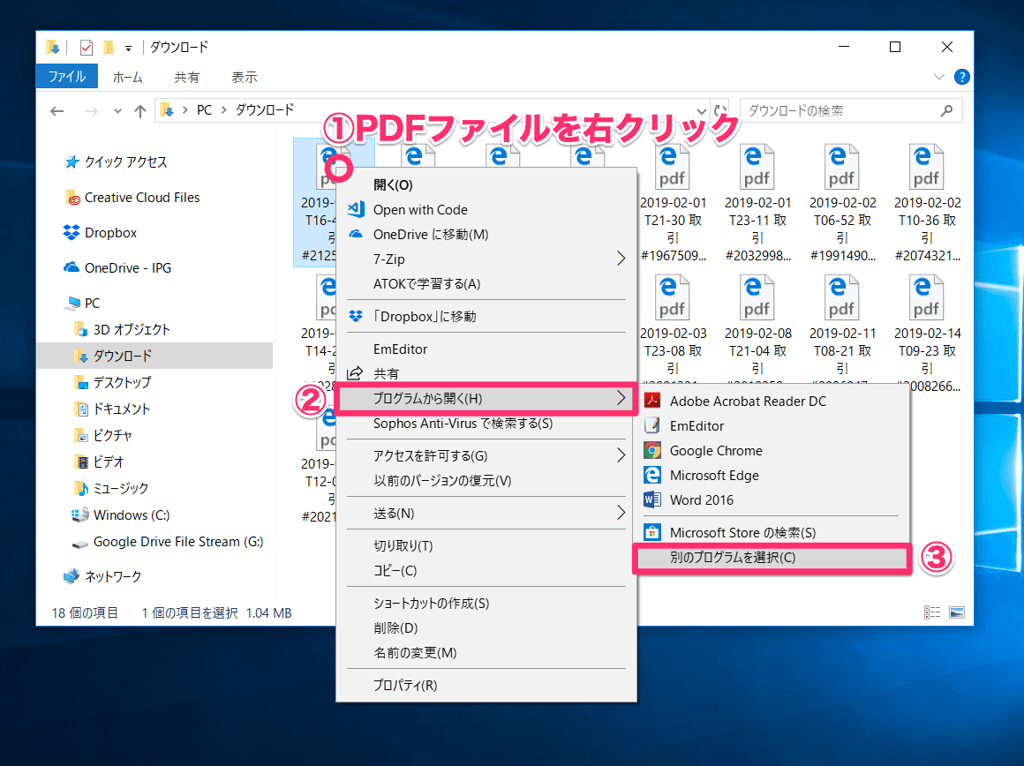1024x766 pixels.
Task: Switch to the 表示 tab
Action: point(244,77)
